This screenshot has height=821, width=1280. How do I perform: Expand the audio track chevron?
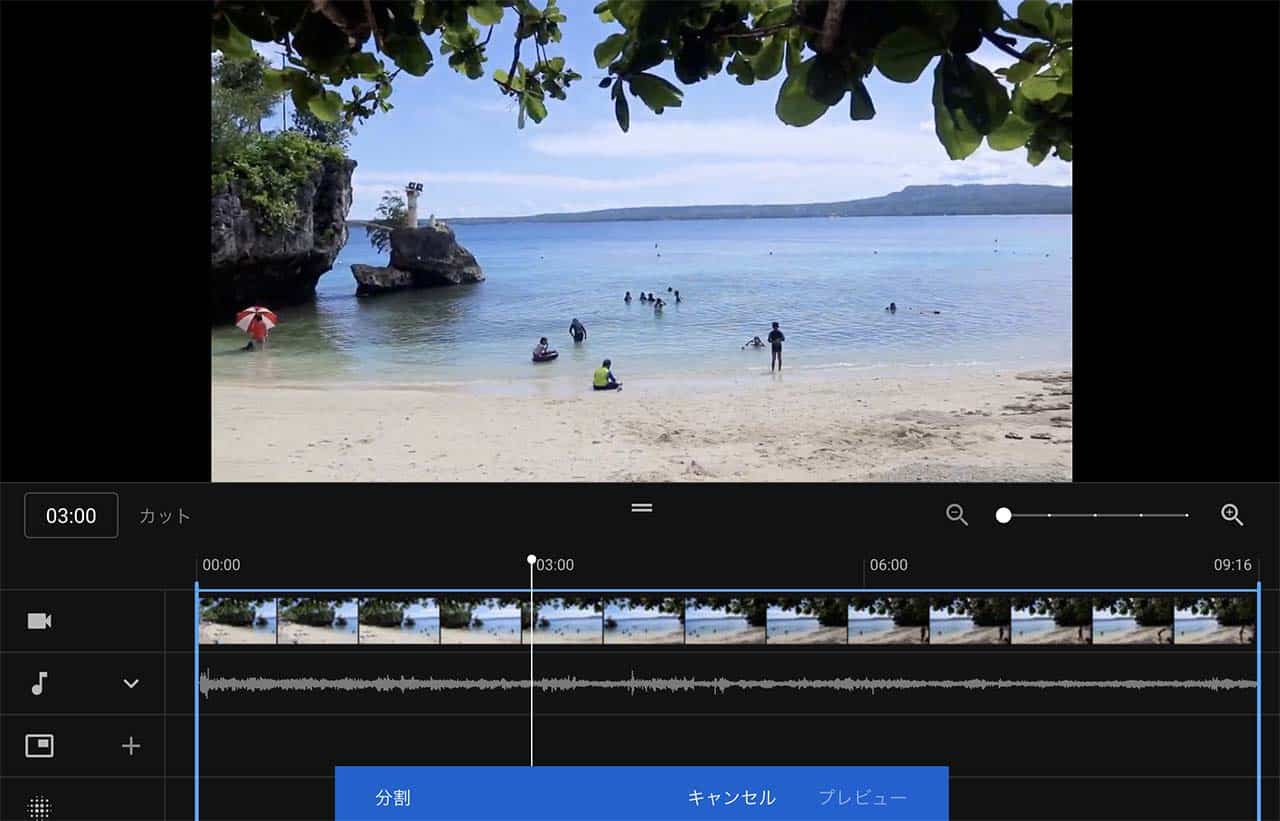(x=131, y=683)
